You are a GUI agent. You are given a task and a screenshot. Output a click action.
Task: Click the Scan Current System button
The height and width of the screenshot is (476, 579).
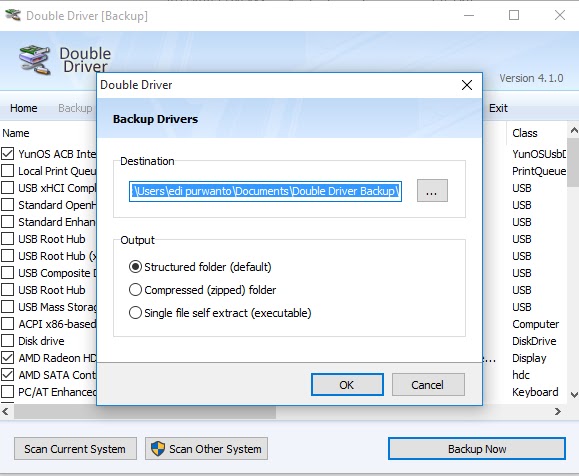coord(75,449)
